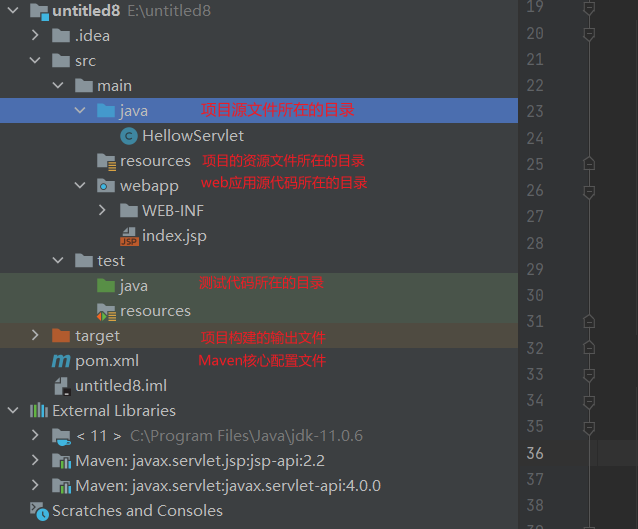The height and width of the screenshot is (529, 638).
Task: Click line number 36 in gutter
Action: tap(535, 453)
